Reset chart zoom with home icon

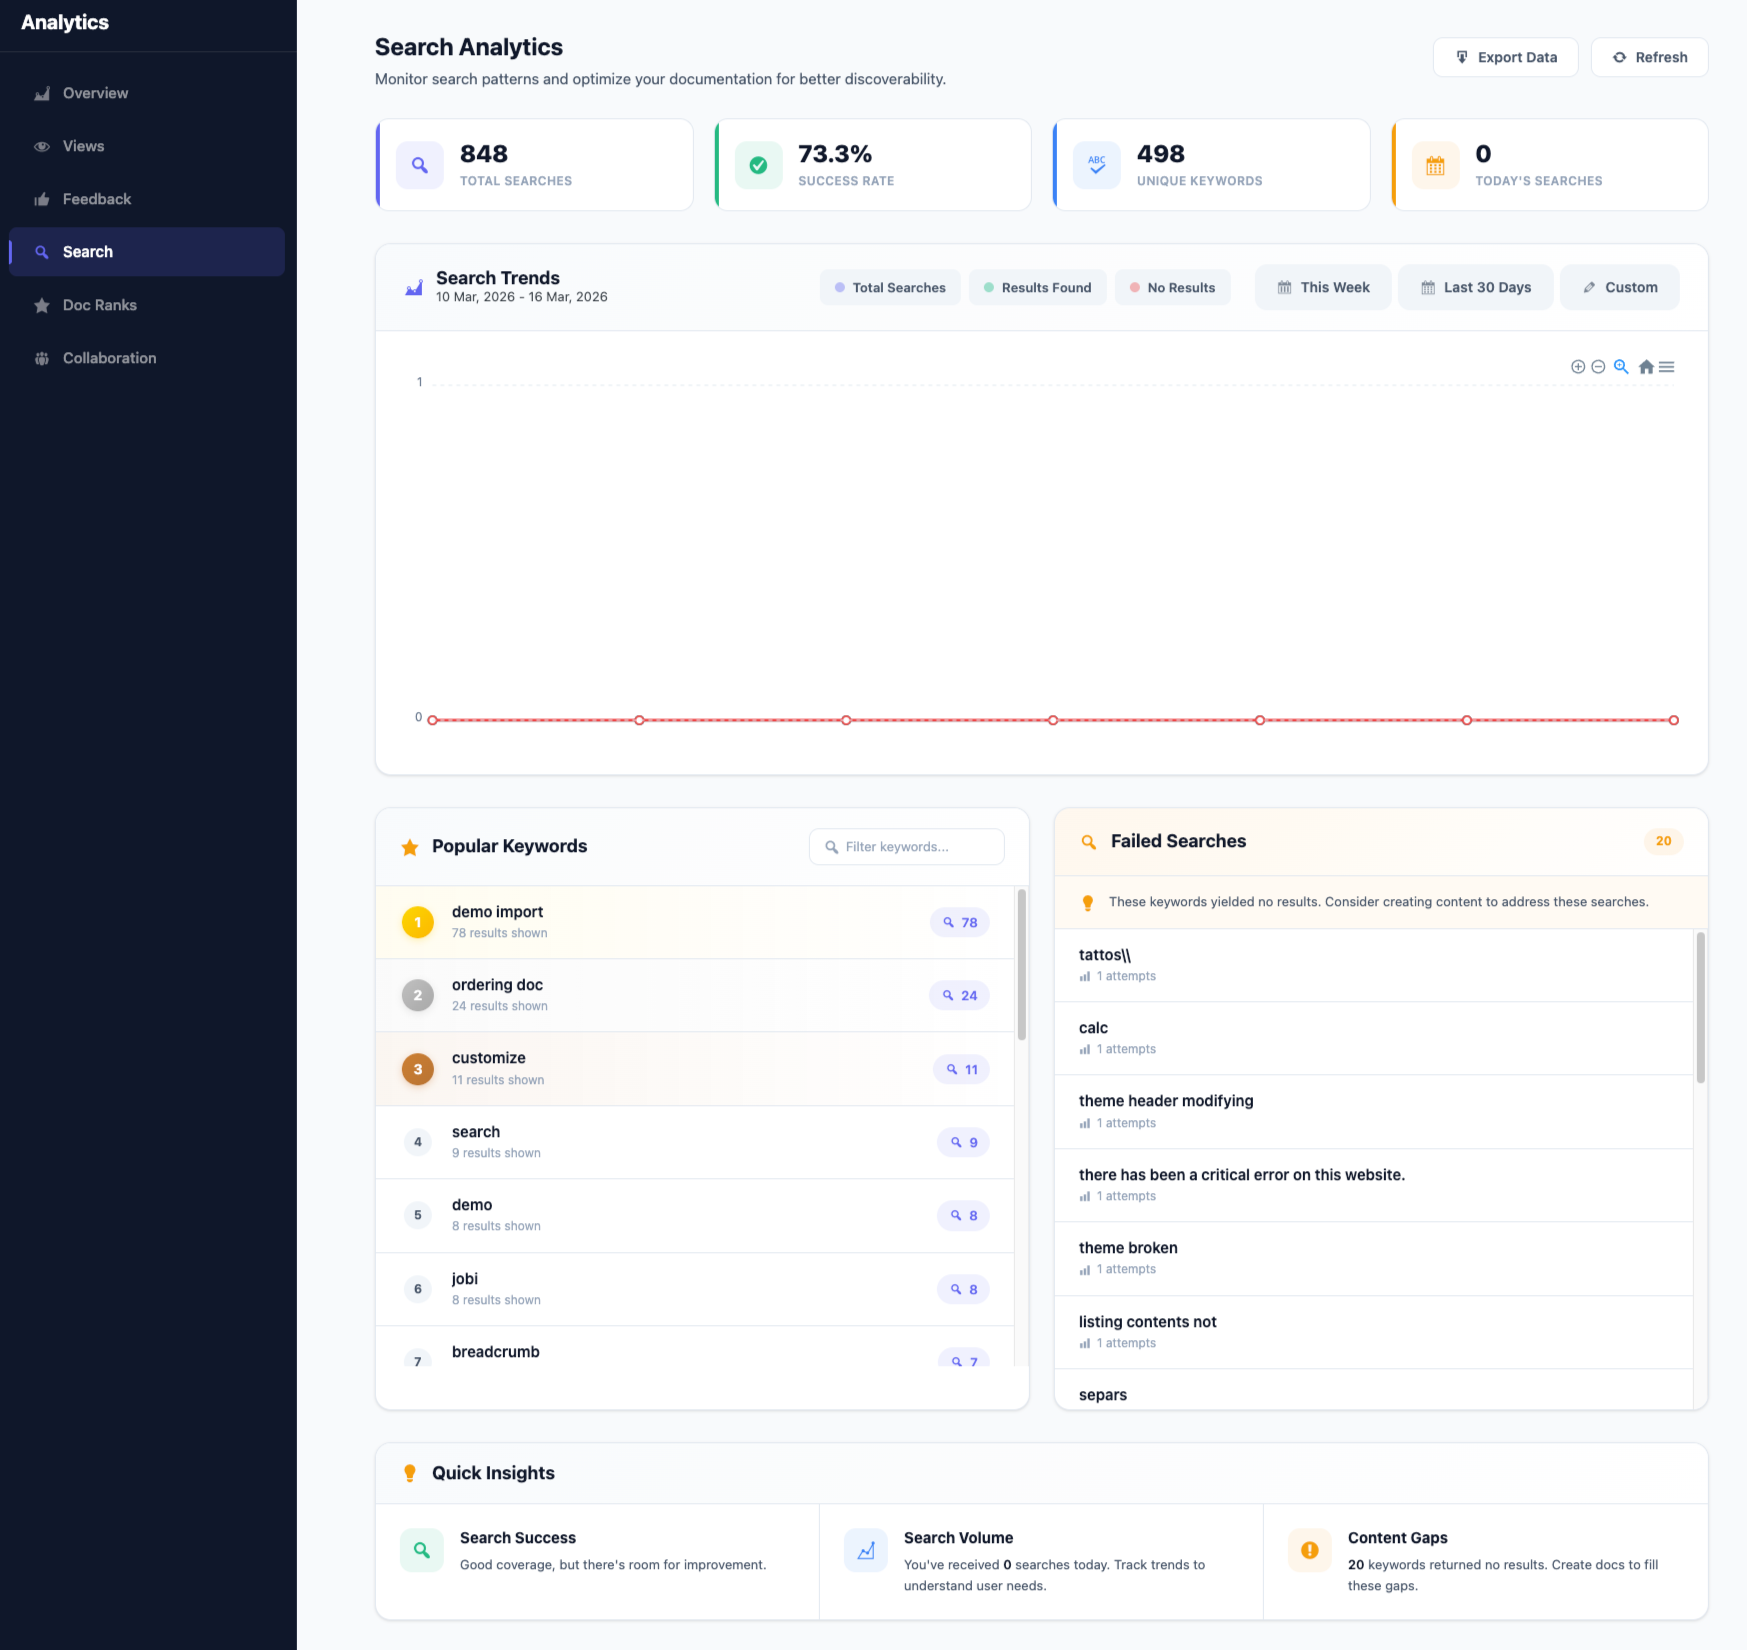click(1646, 367)
